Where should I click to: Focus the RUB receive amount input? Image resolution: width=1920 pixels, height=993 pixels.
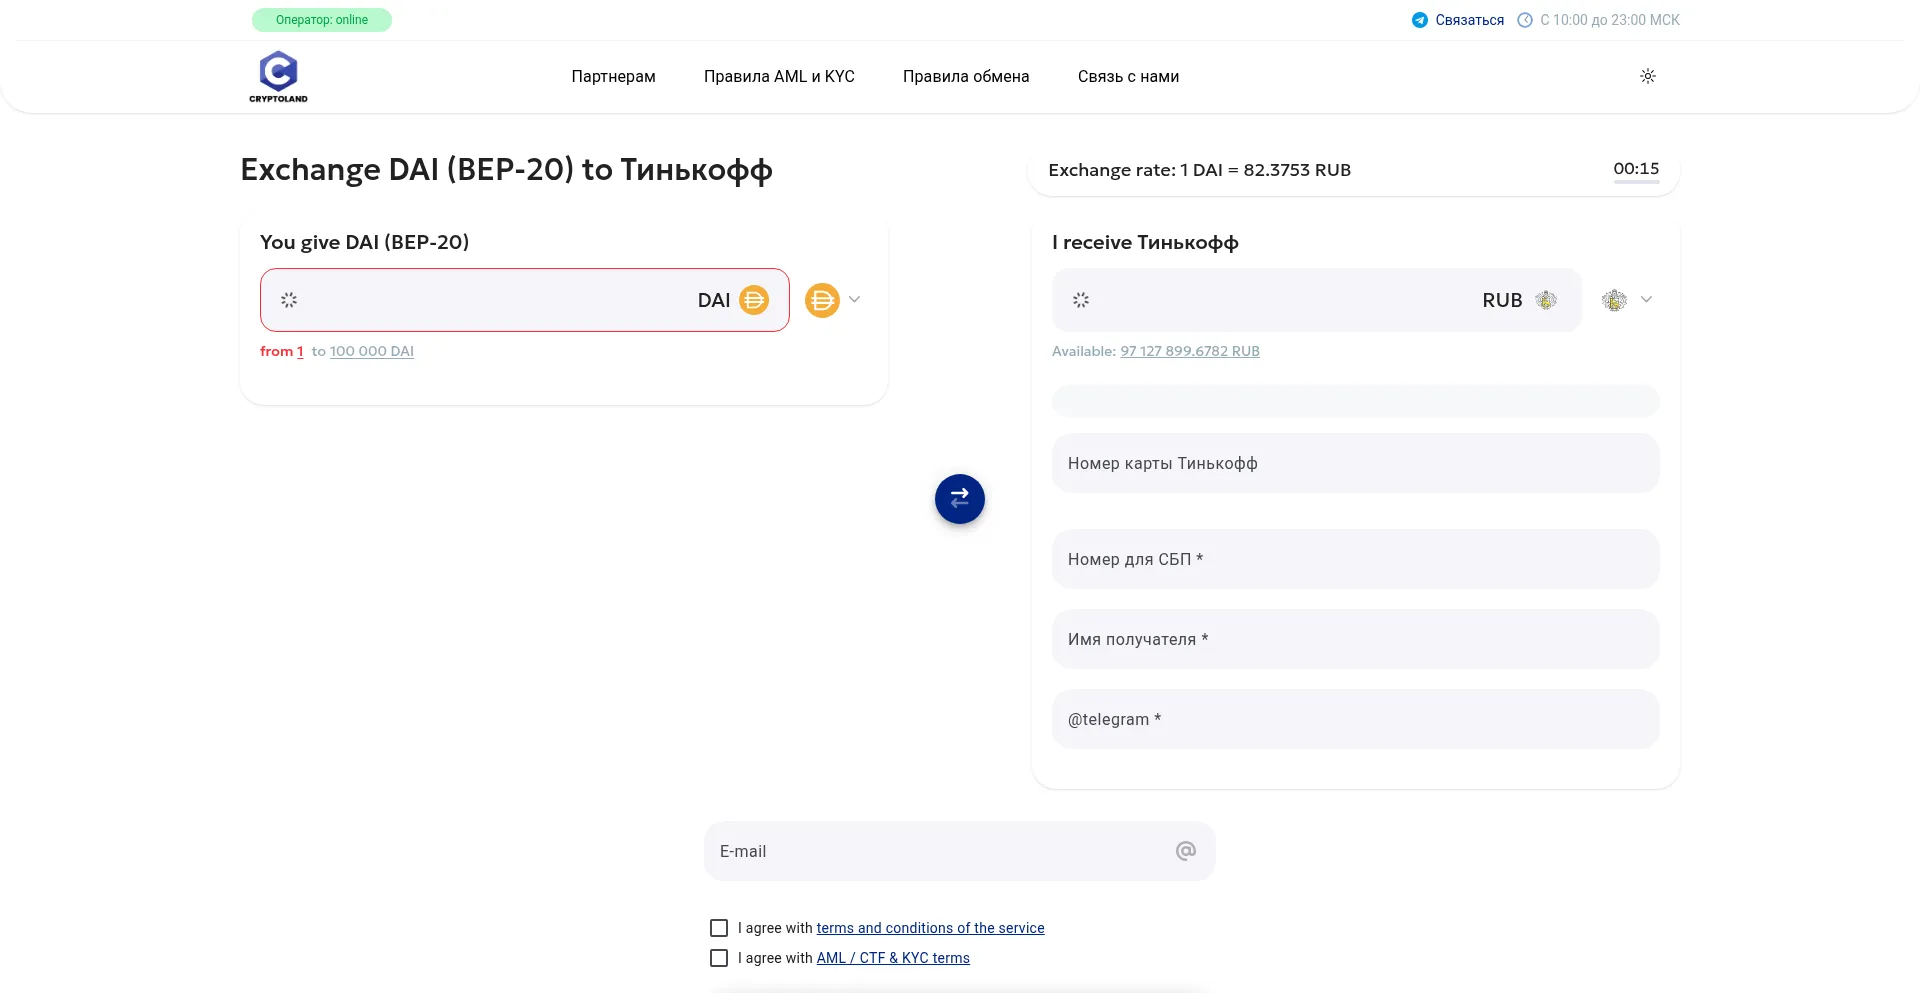1317,300
